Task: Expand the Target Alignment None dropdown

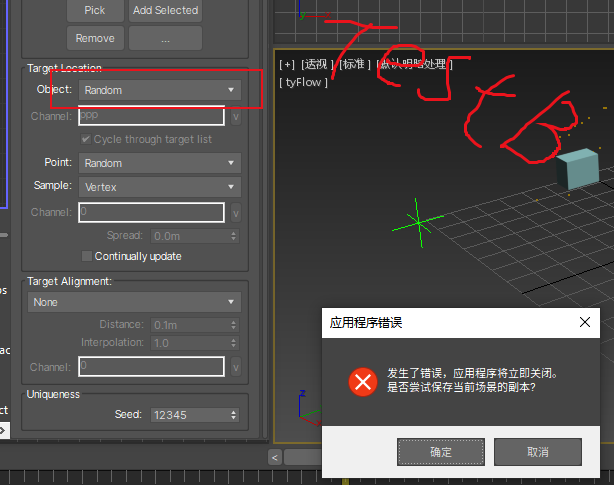Action: click(x=134, y=302)
